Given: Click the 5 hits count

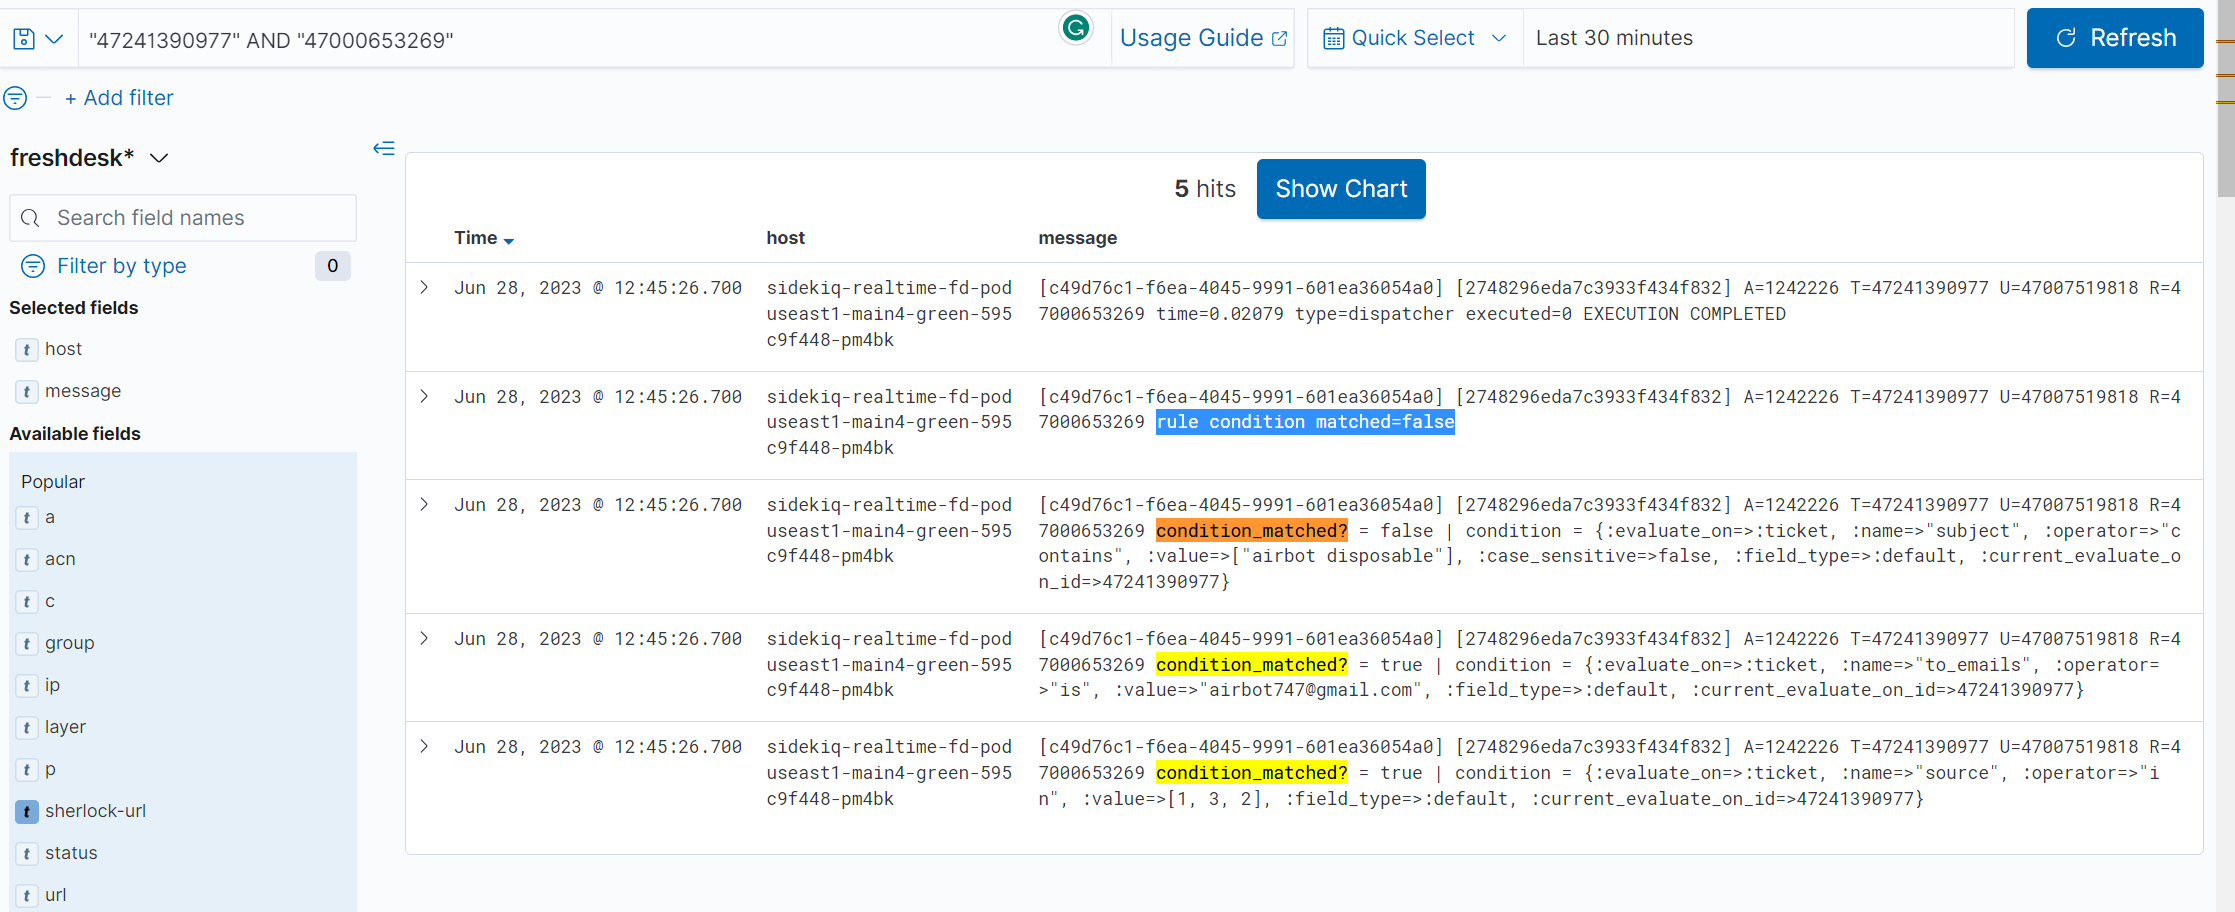Looking at the screenshot, I should point(1205,189).
